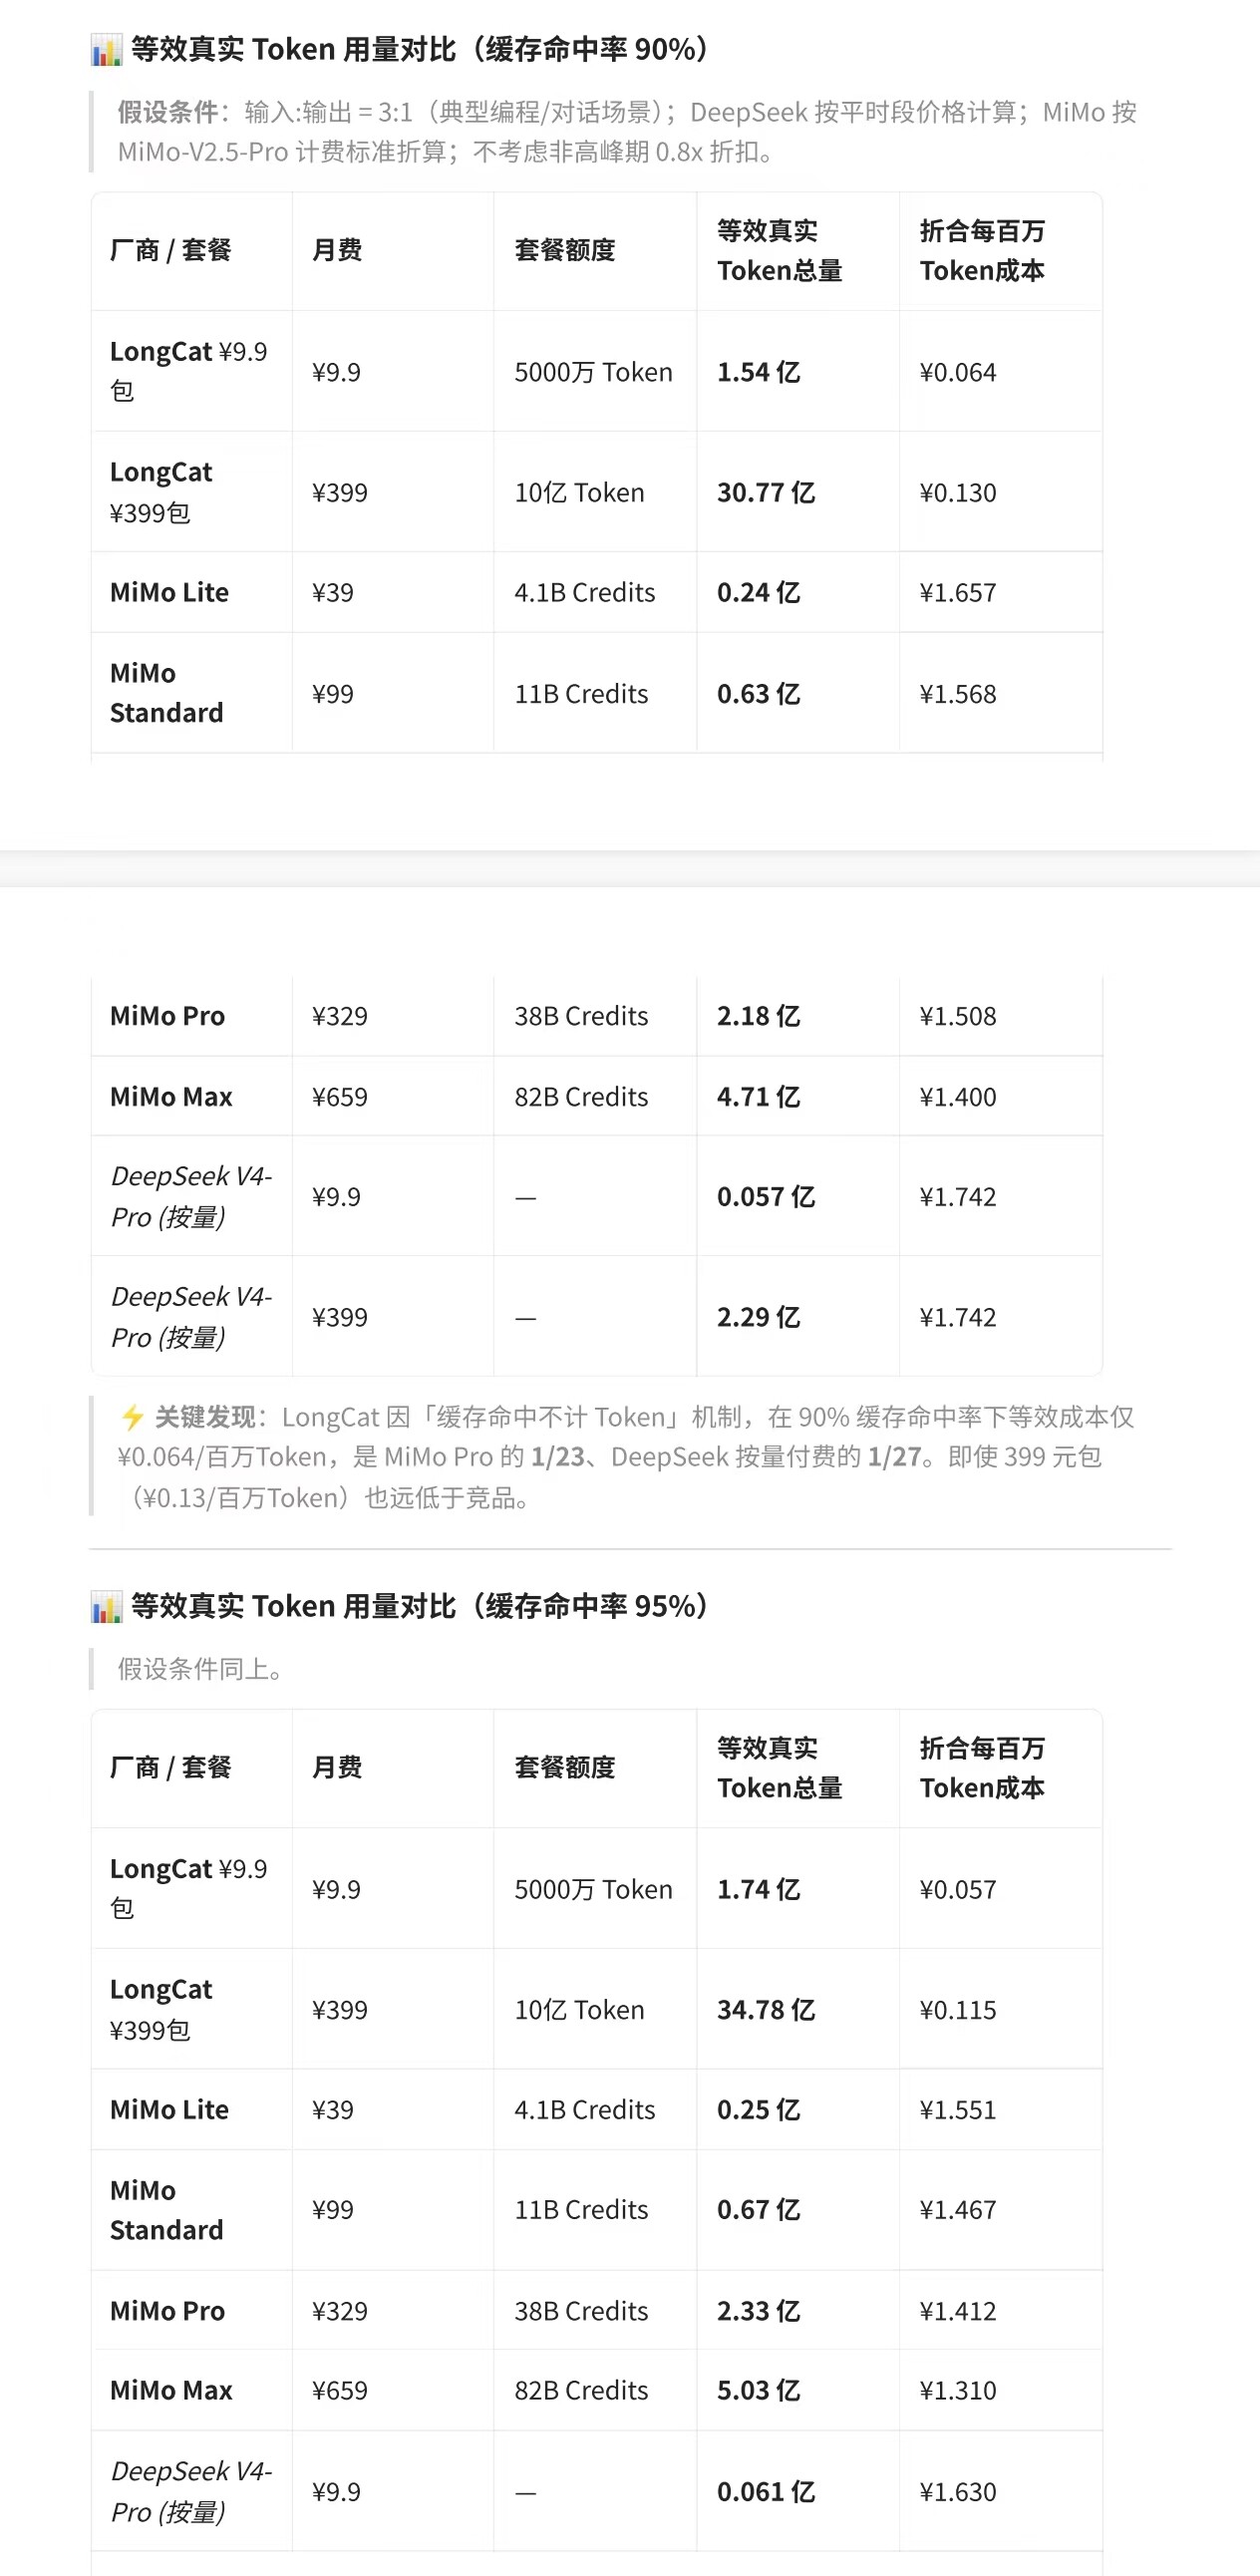
Task: Click the 4.71 亿 cell in the MiMo Max row
Action: click(x=759, y=1097)
